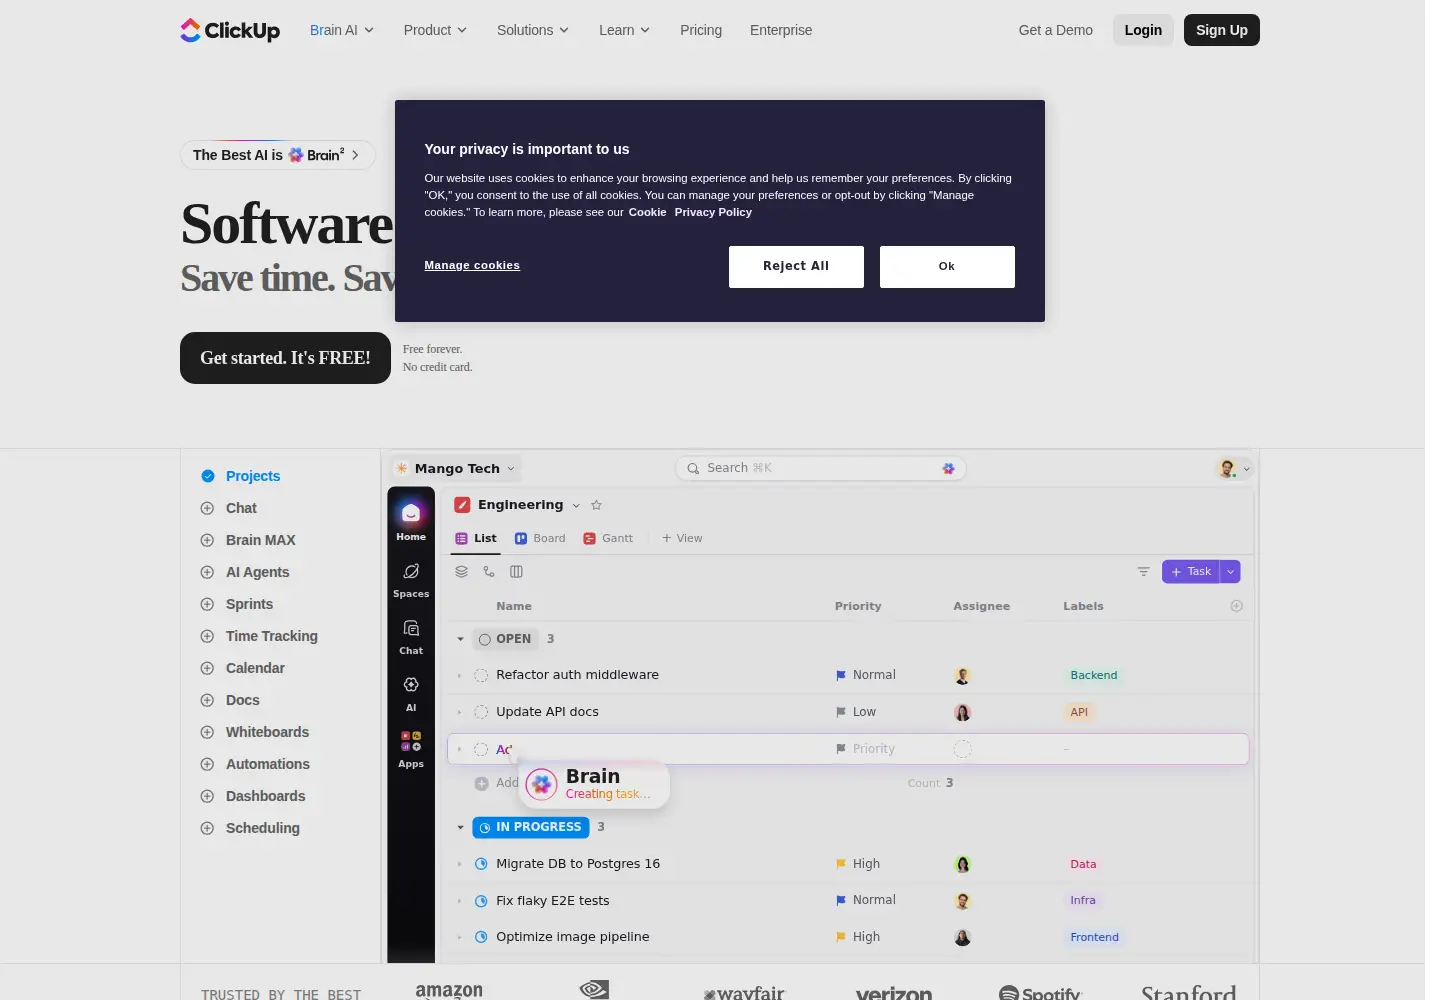Open the Solutions navigation menu
Viewport: 1440px width, 1000px height.
(x=533, y=30)
